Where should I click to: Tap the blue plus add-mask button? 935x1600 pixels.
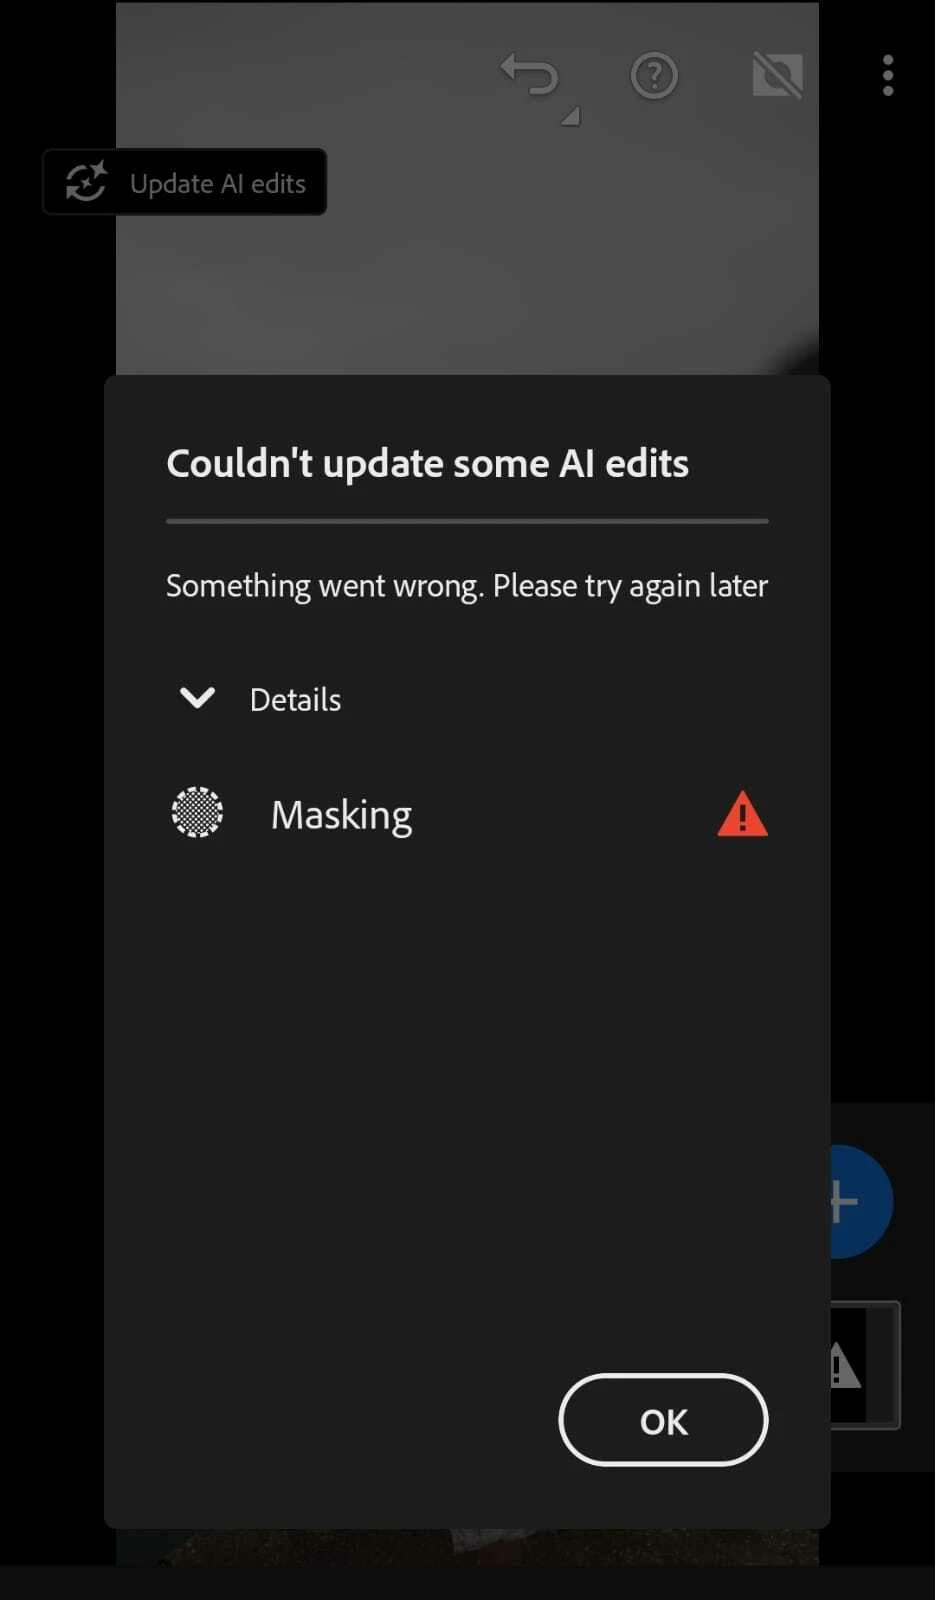[x=861, y=1202]
